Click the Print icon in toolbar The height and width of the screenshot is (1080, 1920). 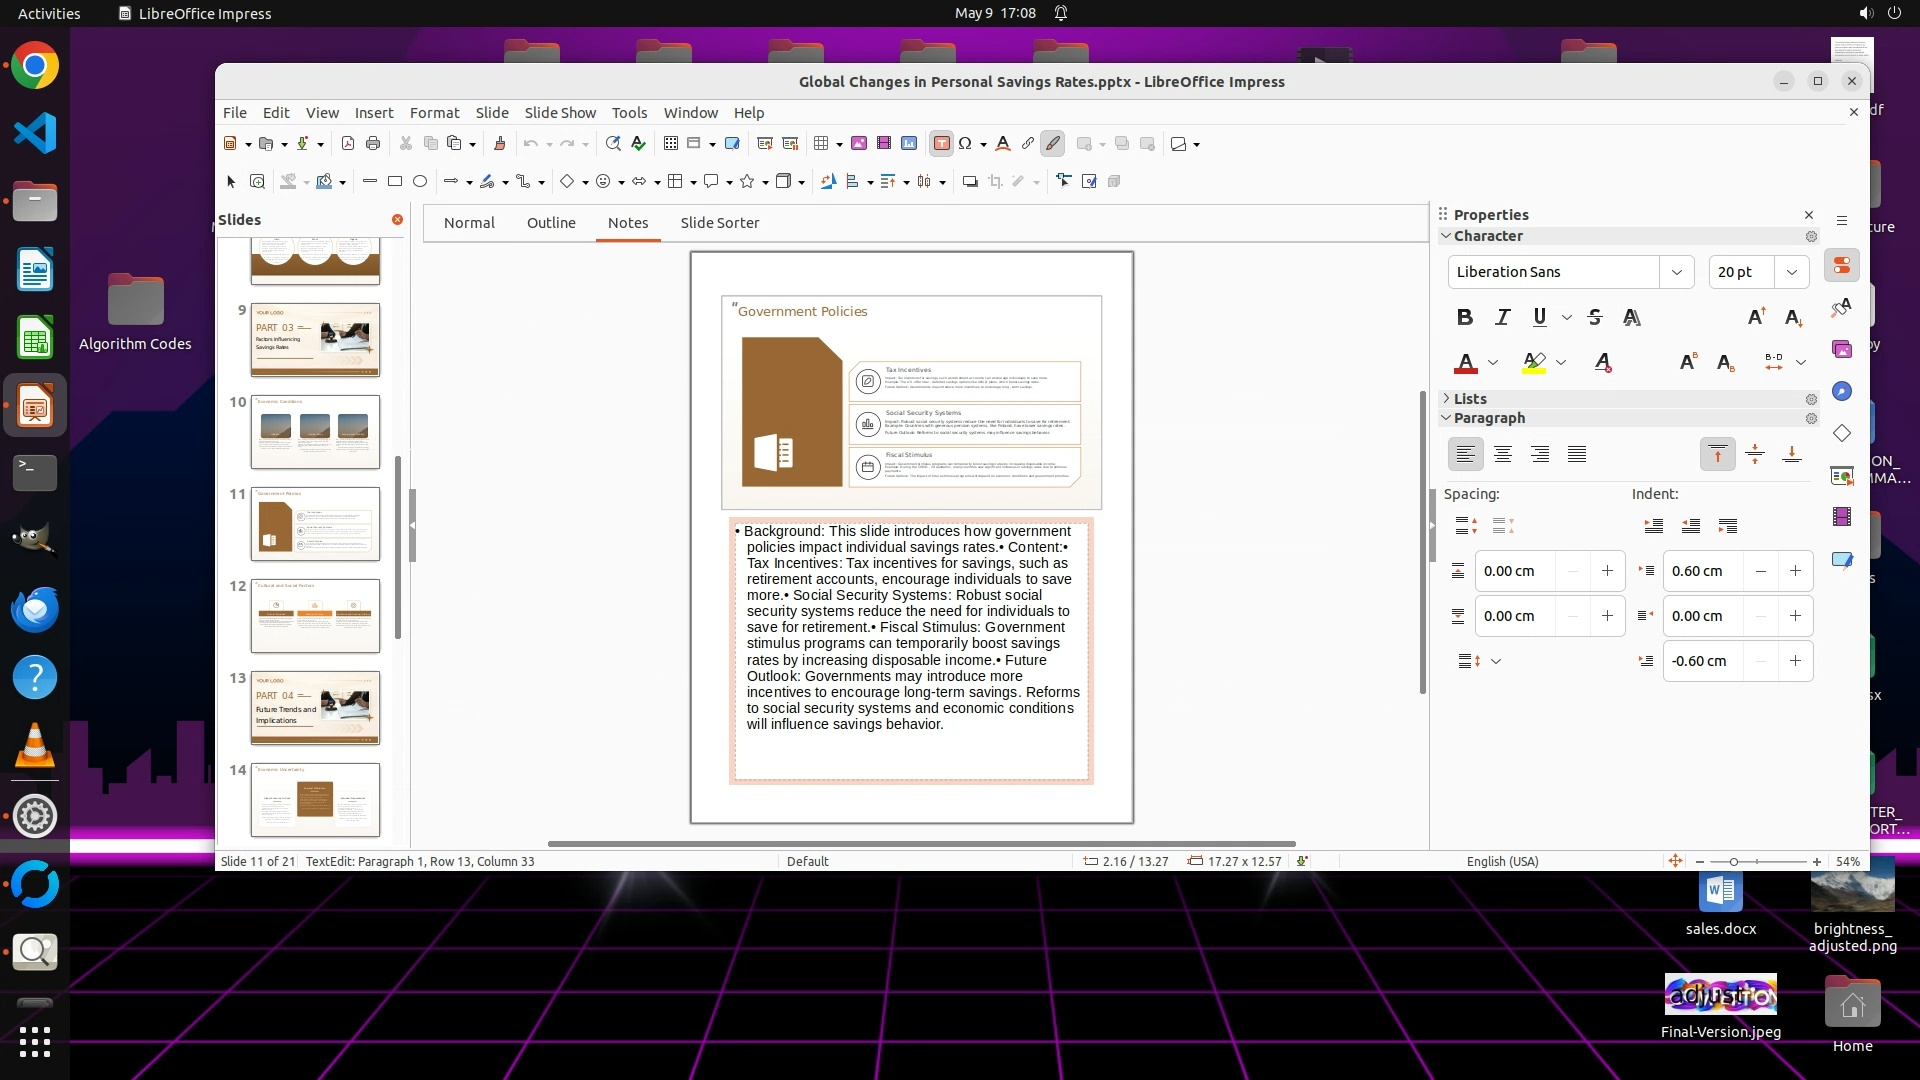[x=373, y=144]
